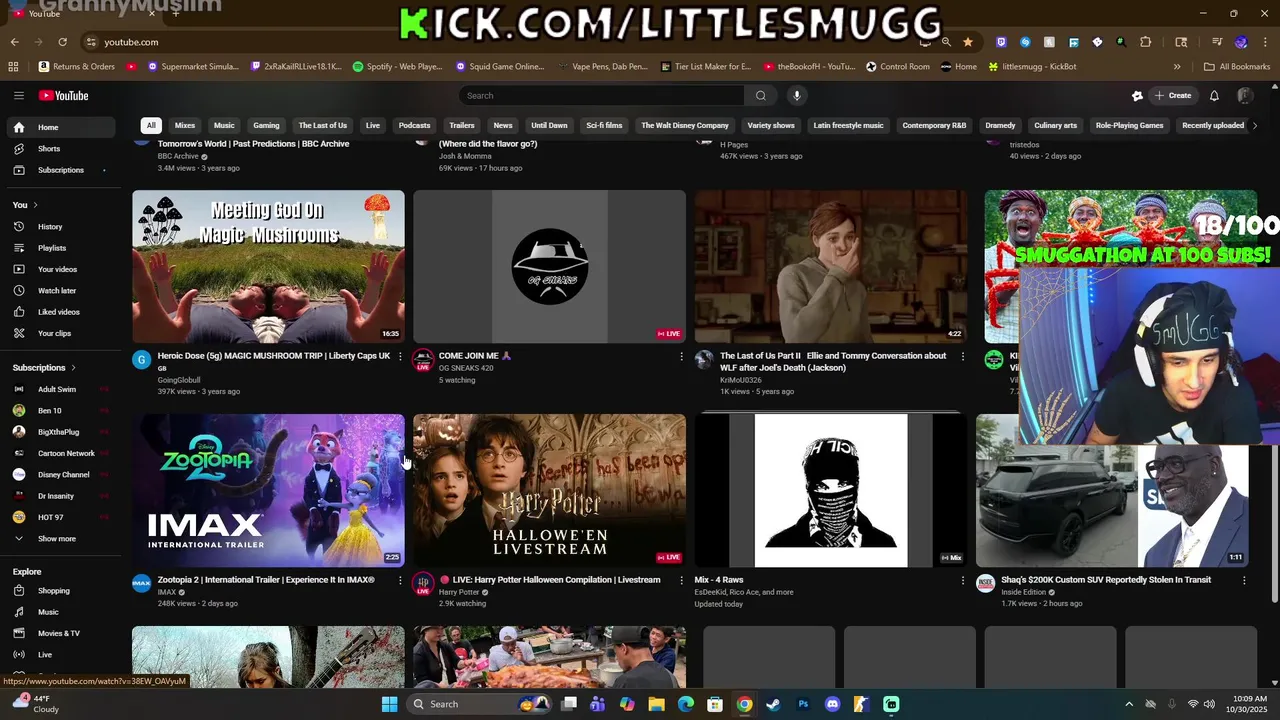Open History in the sidebar

pos(59,226)
